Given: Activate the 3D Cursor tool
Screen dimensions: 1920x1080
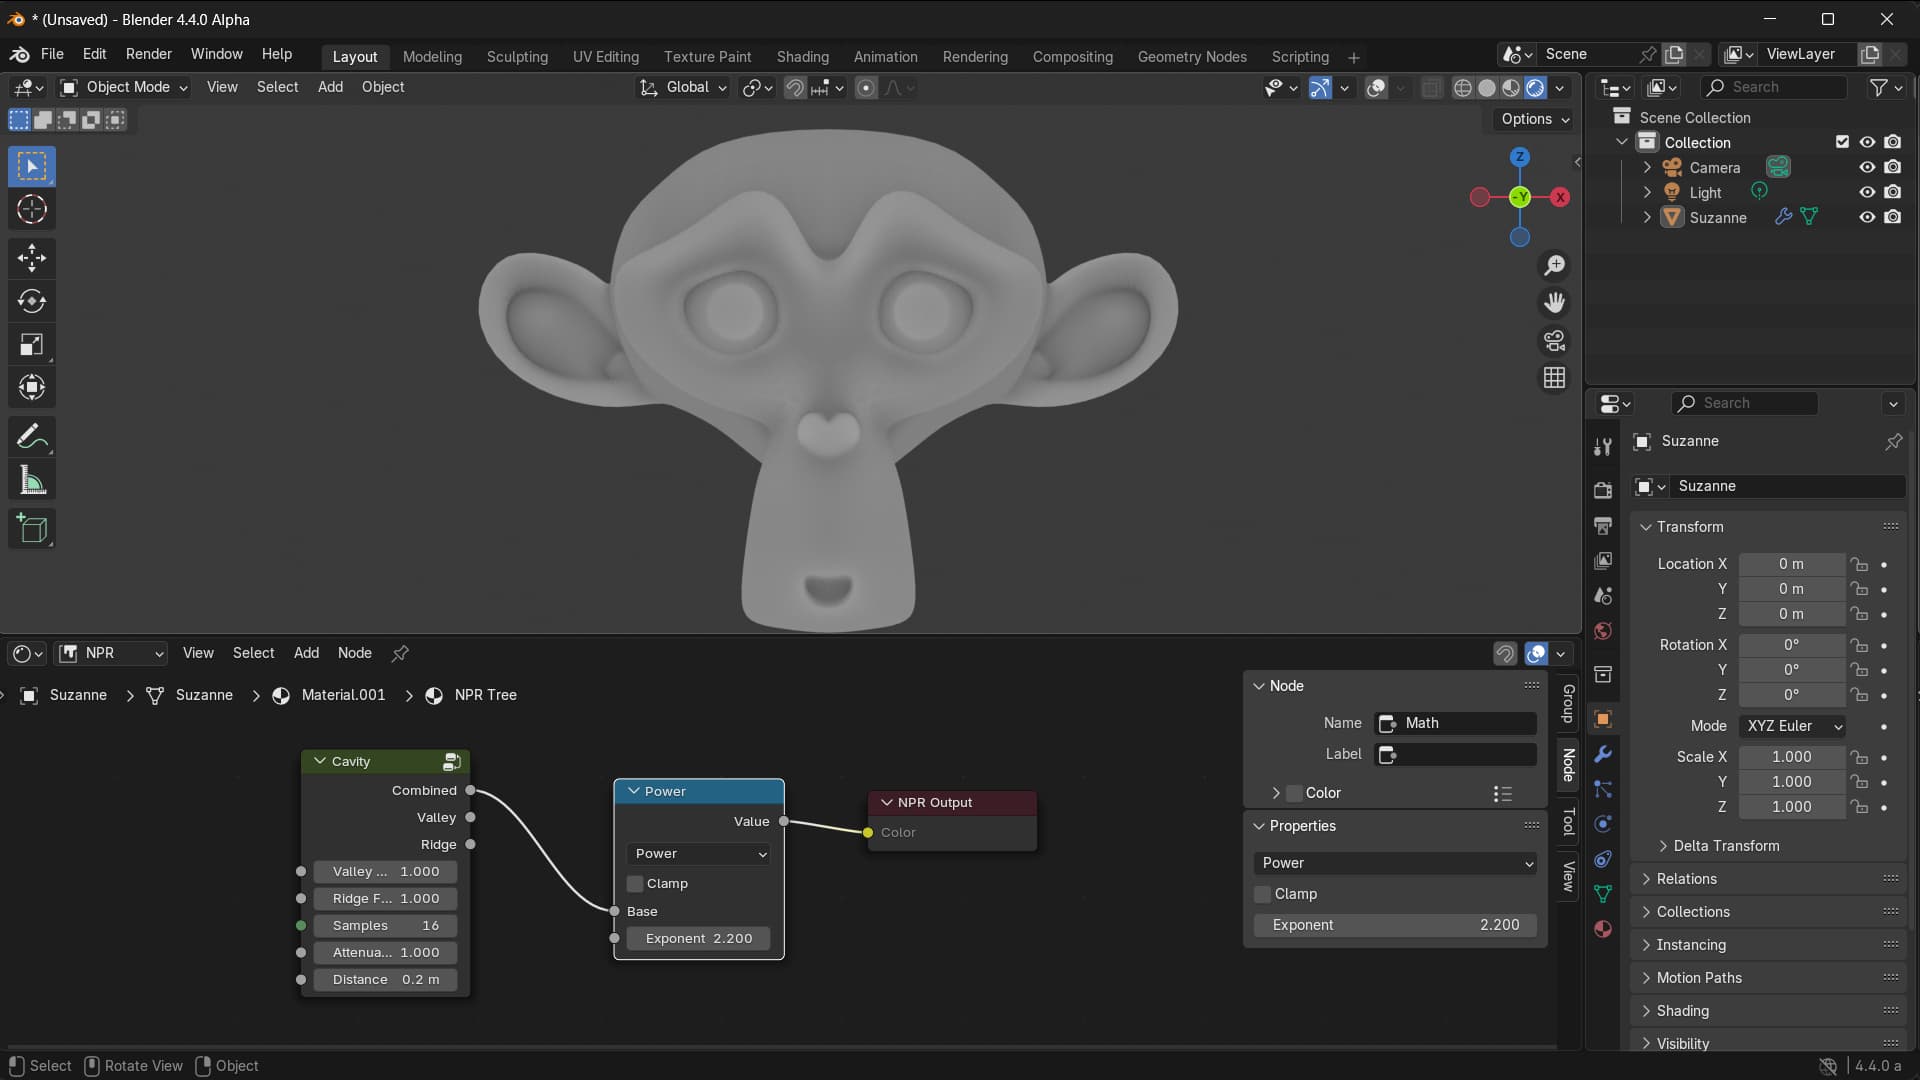Looking at the screenshot, I should 32,210.
